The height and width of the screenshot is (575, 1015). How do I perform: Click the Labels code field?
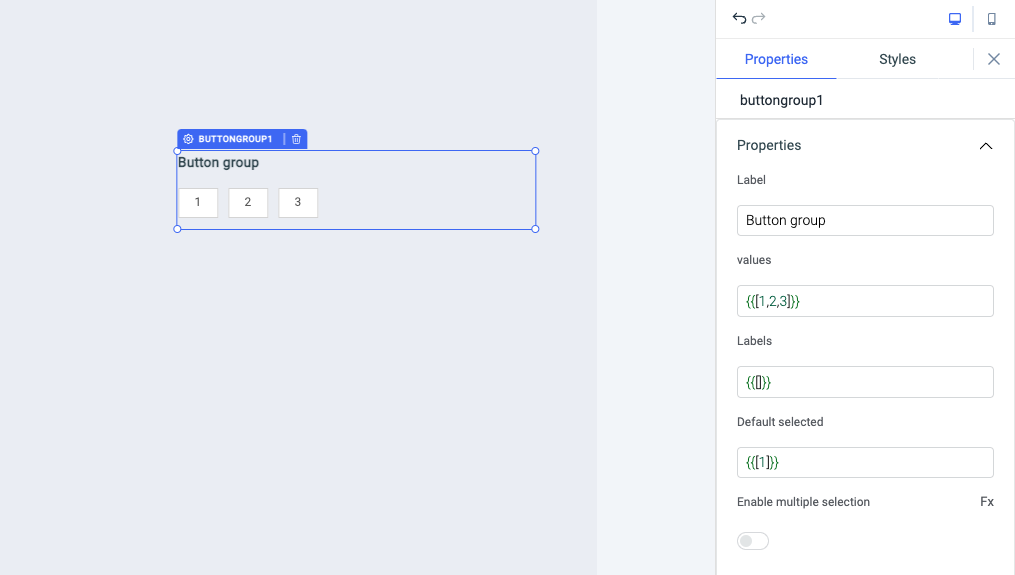tap(865, 382)
